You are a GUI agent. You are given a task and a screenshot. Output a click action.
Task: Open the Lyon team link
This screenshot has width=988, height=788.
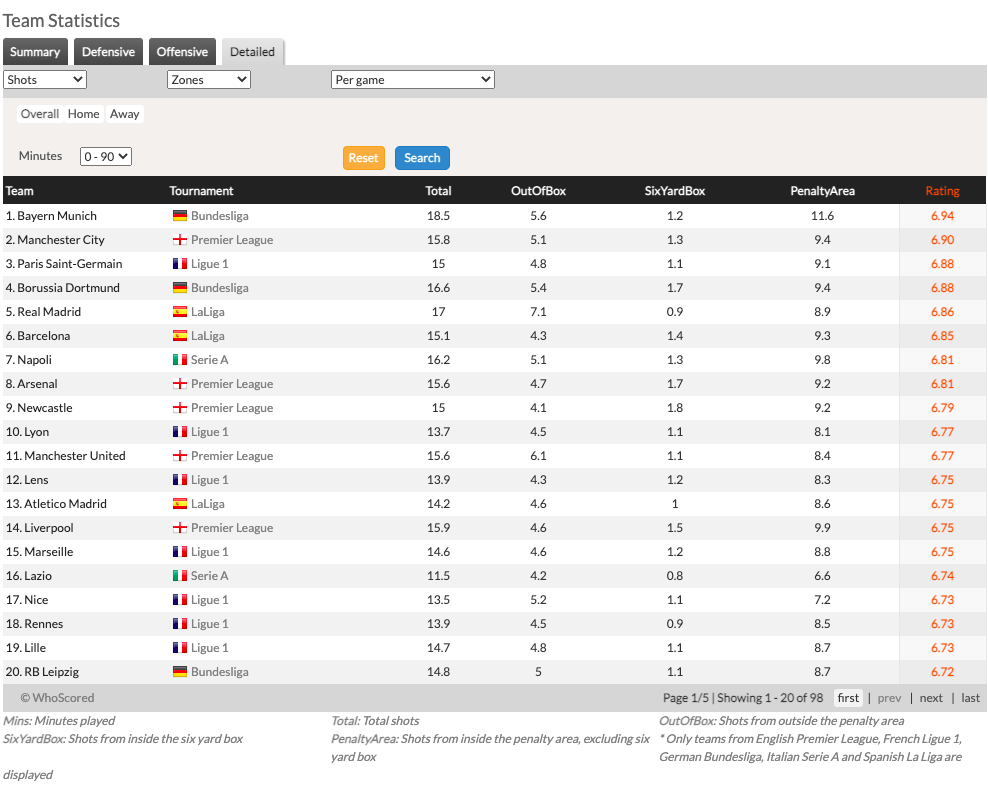[37, 431]
